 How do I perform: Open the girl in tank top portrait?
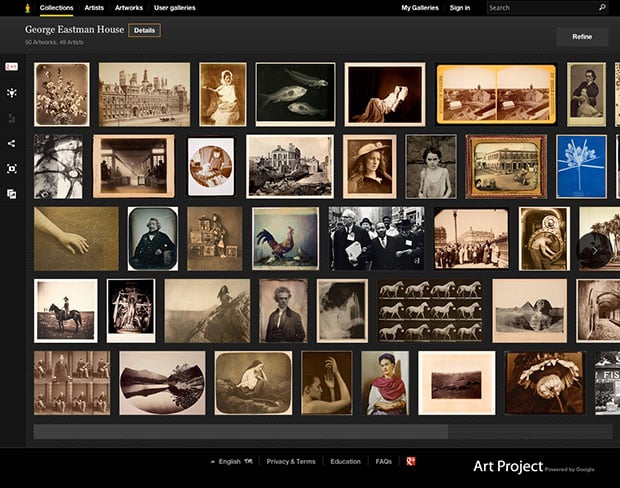[431, 166]
